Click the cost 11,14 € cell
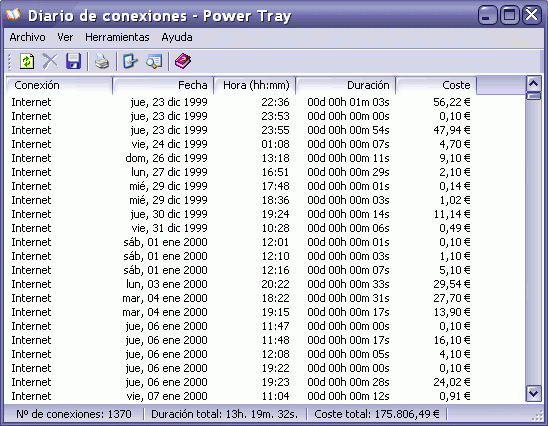The height and width of the screenshot is (426, 548). pos(452,214)
